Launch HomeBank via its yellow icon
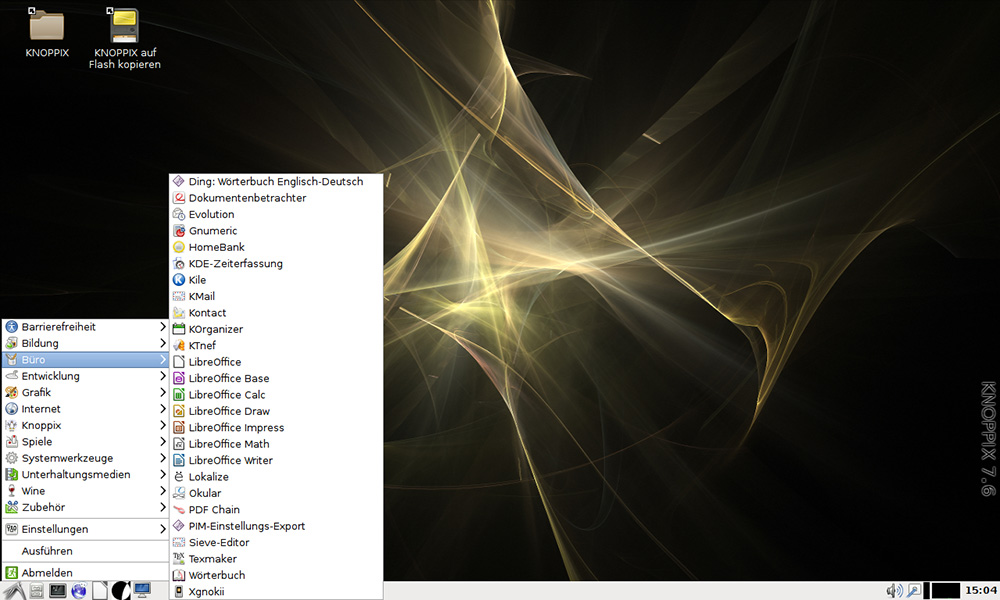The image size is (1000, 600). coord(179,247)
